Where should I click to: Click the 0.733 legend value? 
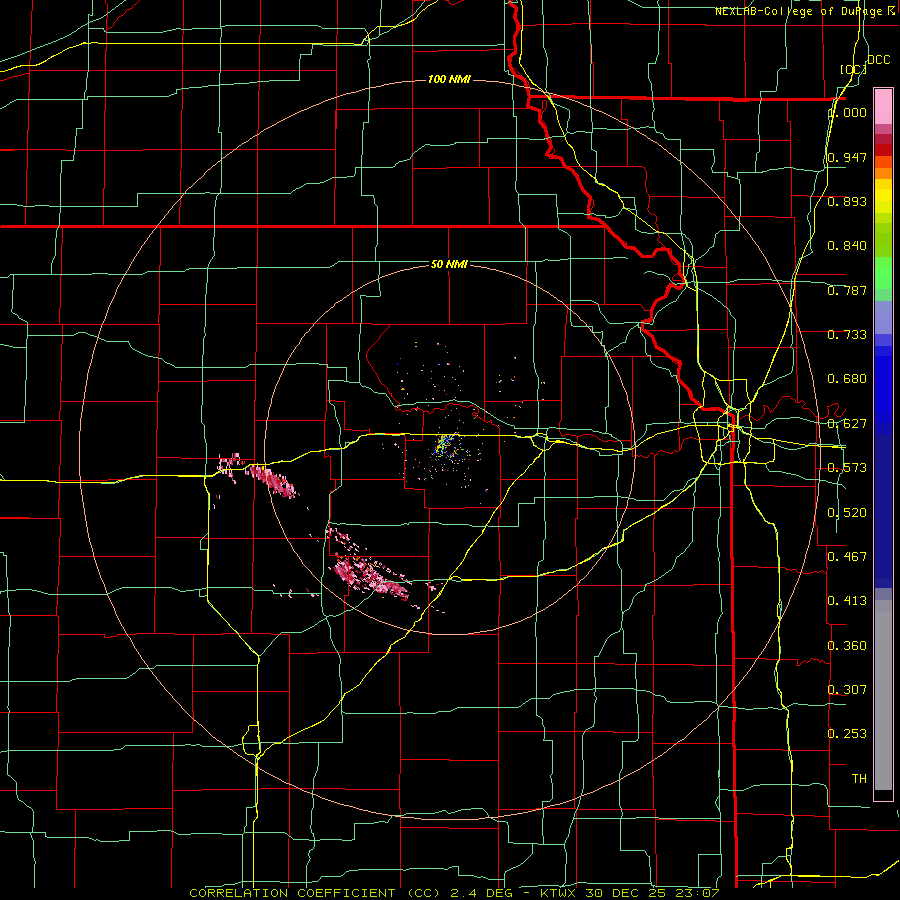point(847,335)
